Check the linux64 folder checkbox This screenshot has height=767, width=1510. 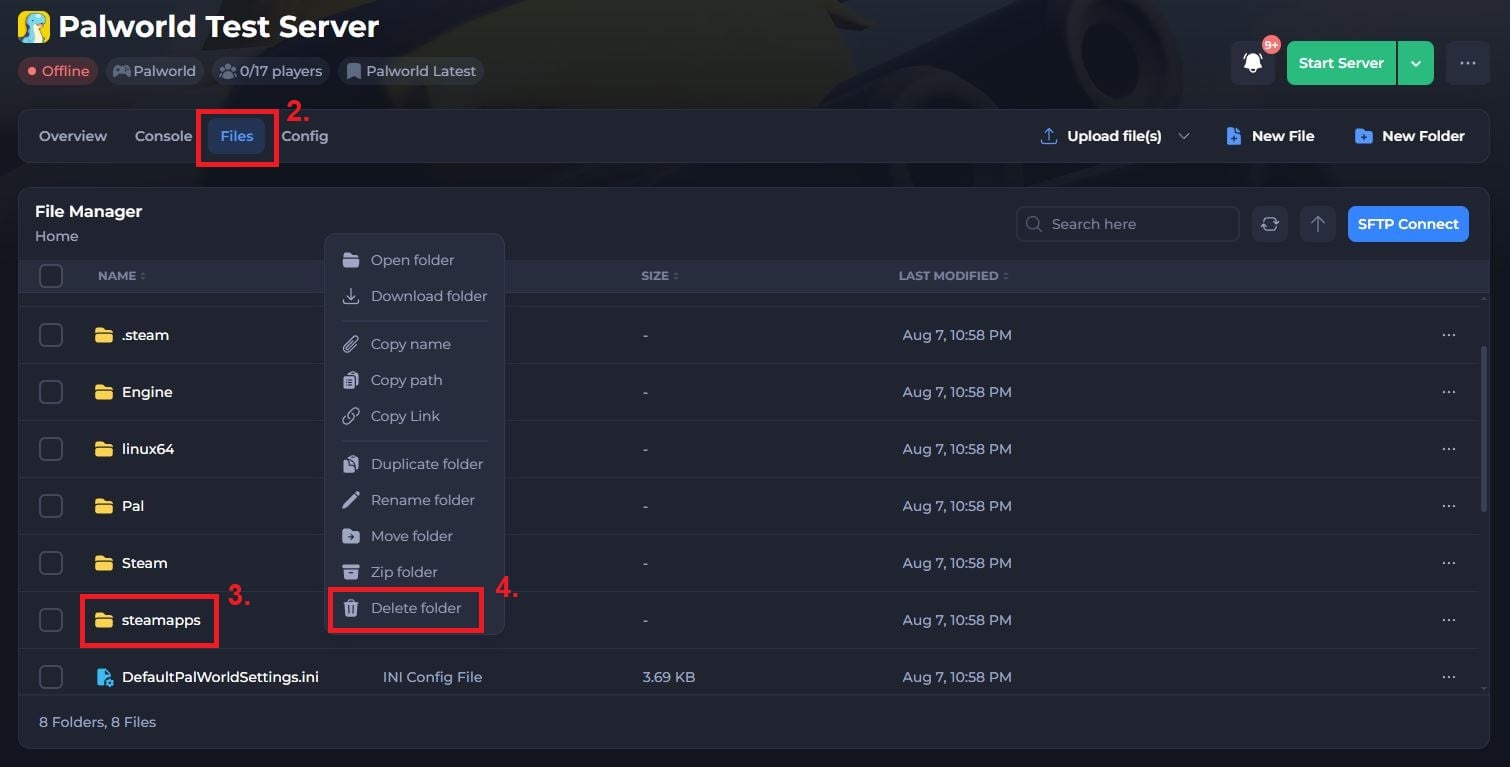(x=51, y=449)
